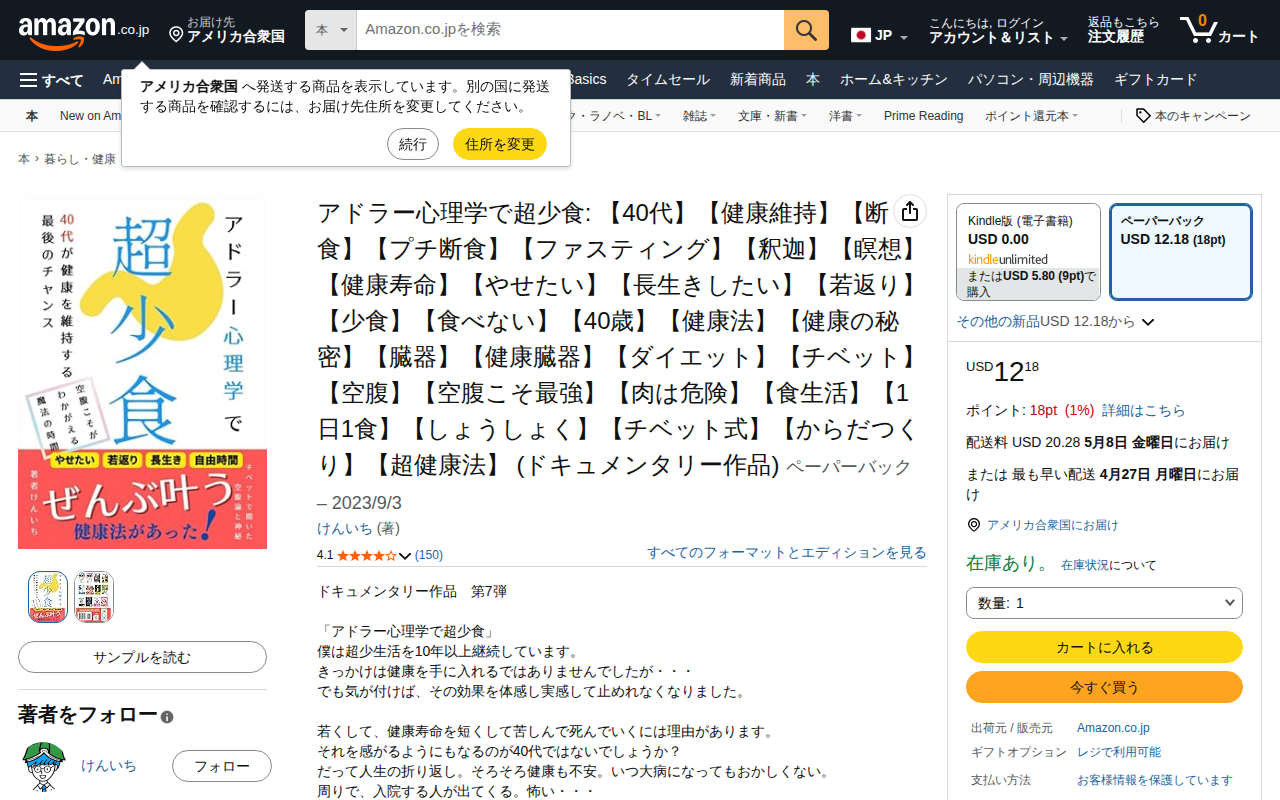Select the second preview thumbnail

tap(94, 597)
